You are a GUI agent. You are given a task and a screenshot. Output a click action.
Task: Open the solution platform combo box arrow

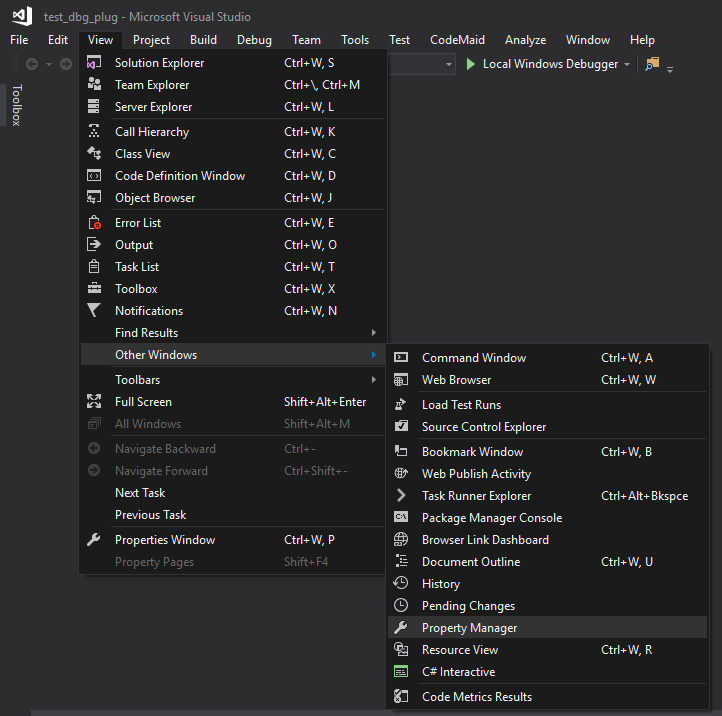448,64
